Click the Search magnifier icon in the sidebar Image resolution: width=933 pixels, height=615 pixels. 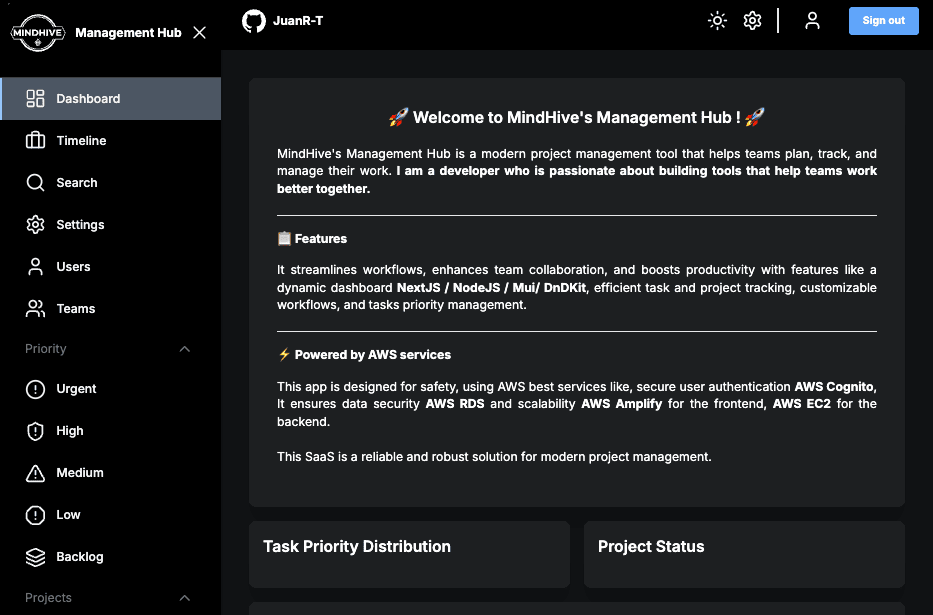(x=36, y=183)
